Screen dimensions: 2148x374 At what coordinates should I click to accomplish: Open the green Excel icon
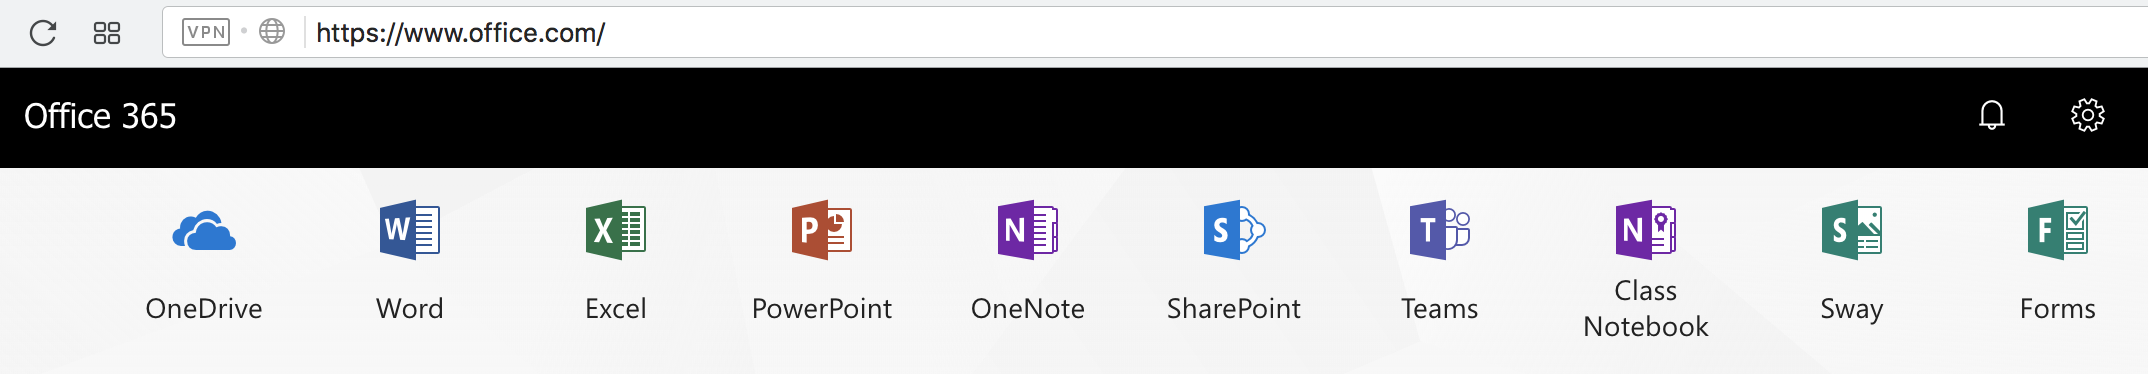click(616, 230)
